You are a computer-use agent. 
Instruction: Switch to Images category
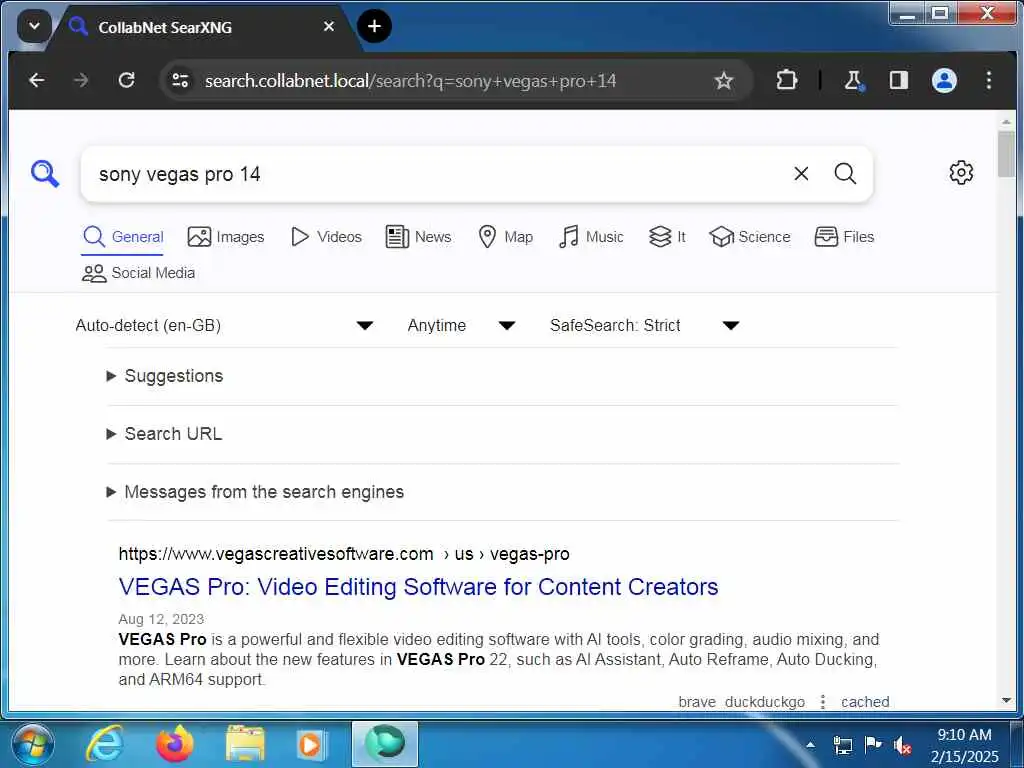coord(226,237)
